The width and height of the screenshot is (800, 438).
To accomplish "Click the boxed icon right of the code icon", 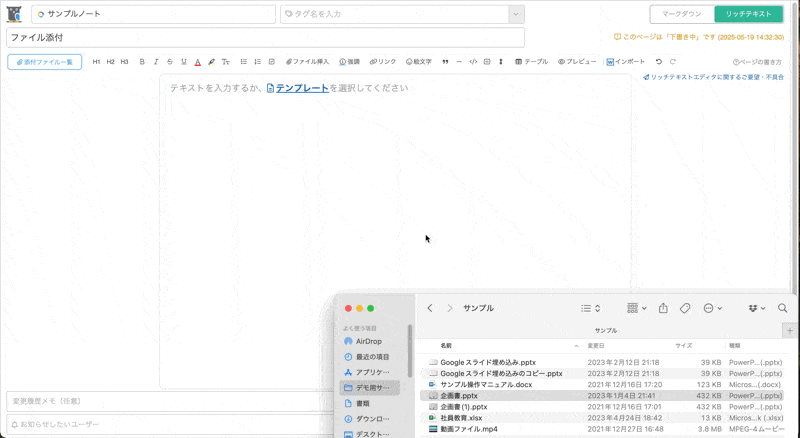I will (x=487, y=62).
